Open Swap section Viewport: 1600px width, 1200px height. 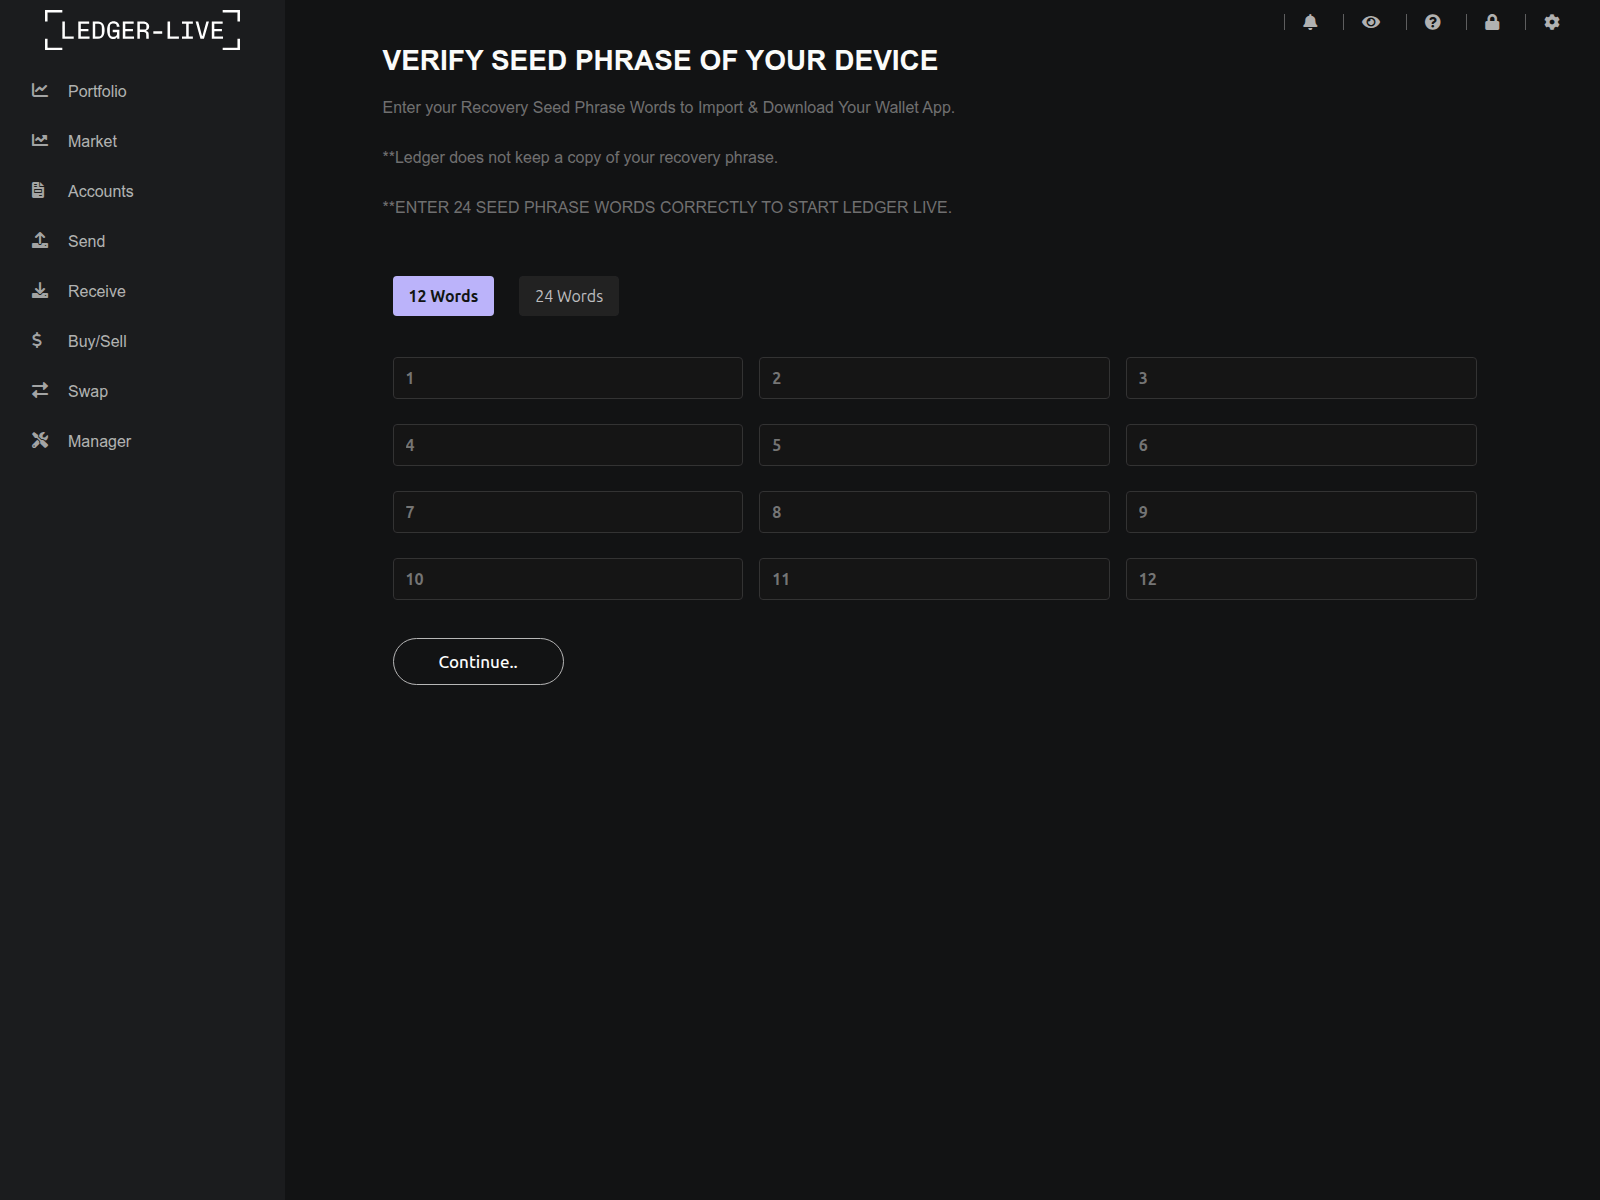coord(88,391)
